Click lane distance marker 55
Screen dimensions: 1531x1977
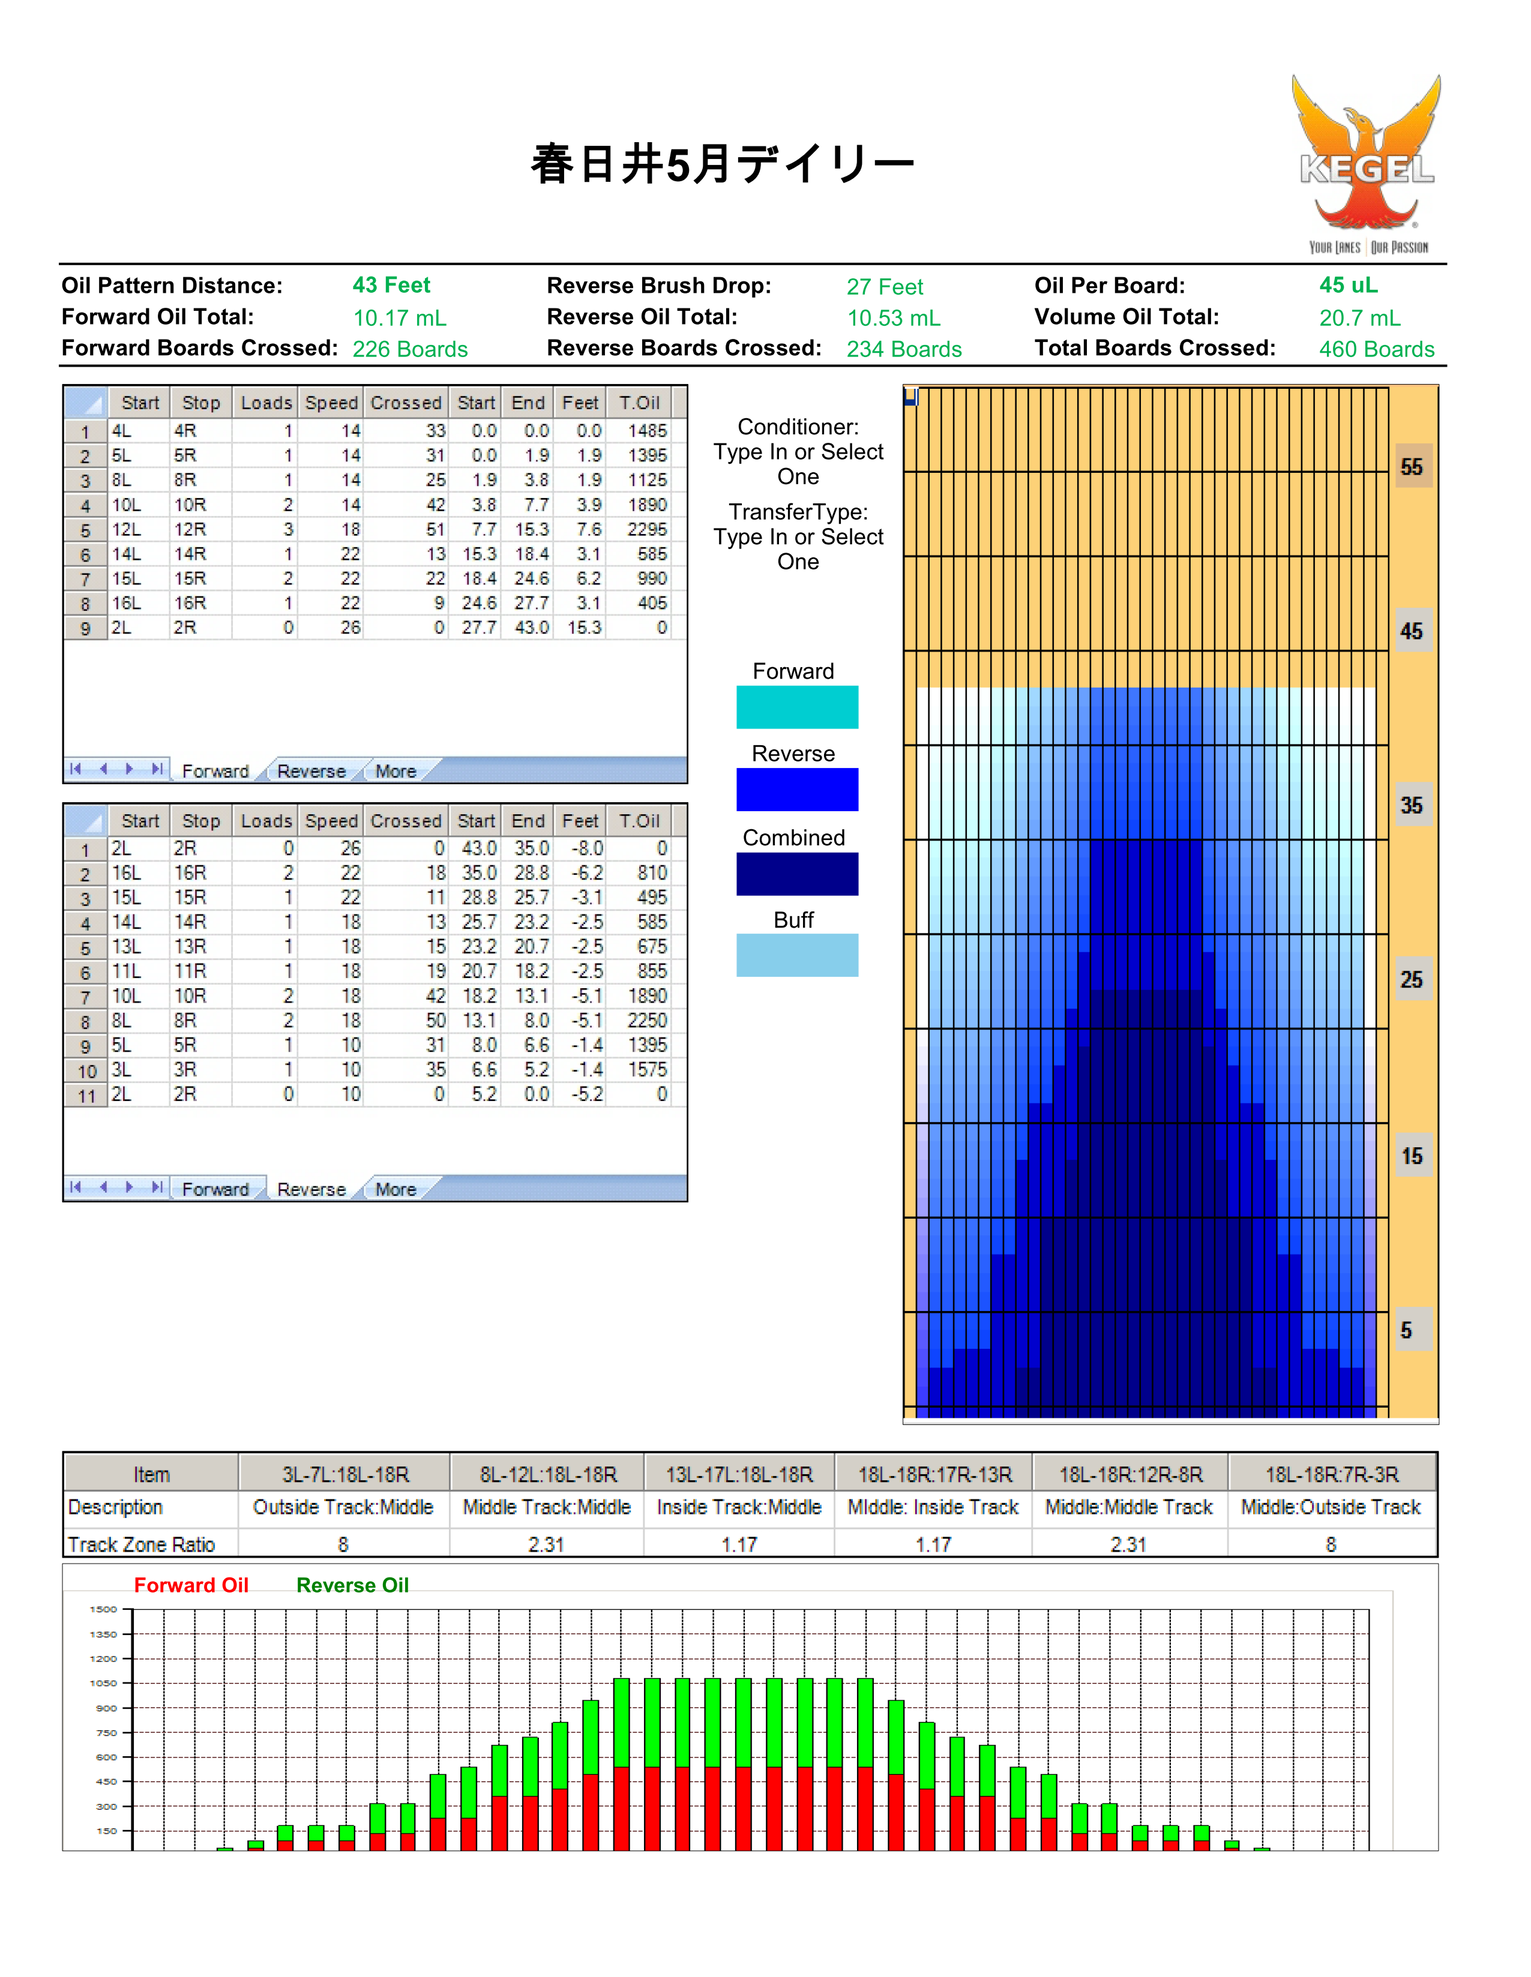click(x=1413, y=467)
